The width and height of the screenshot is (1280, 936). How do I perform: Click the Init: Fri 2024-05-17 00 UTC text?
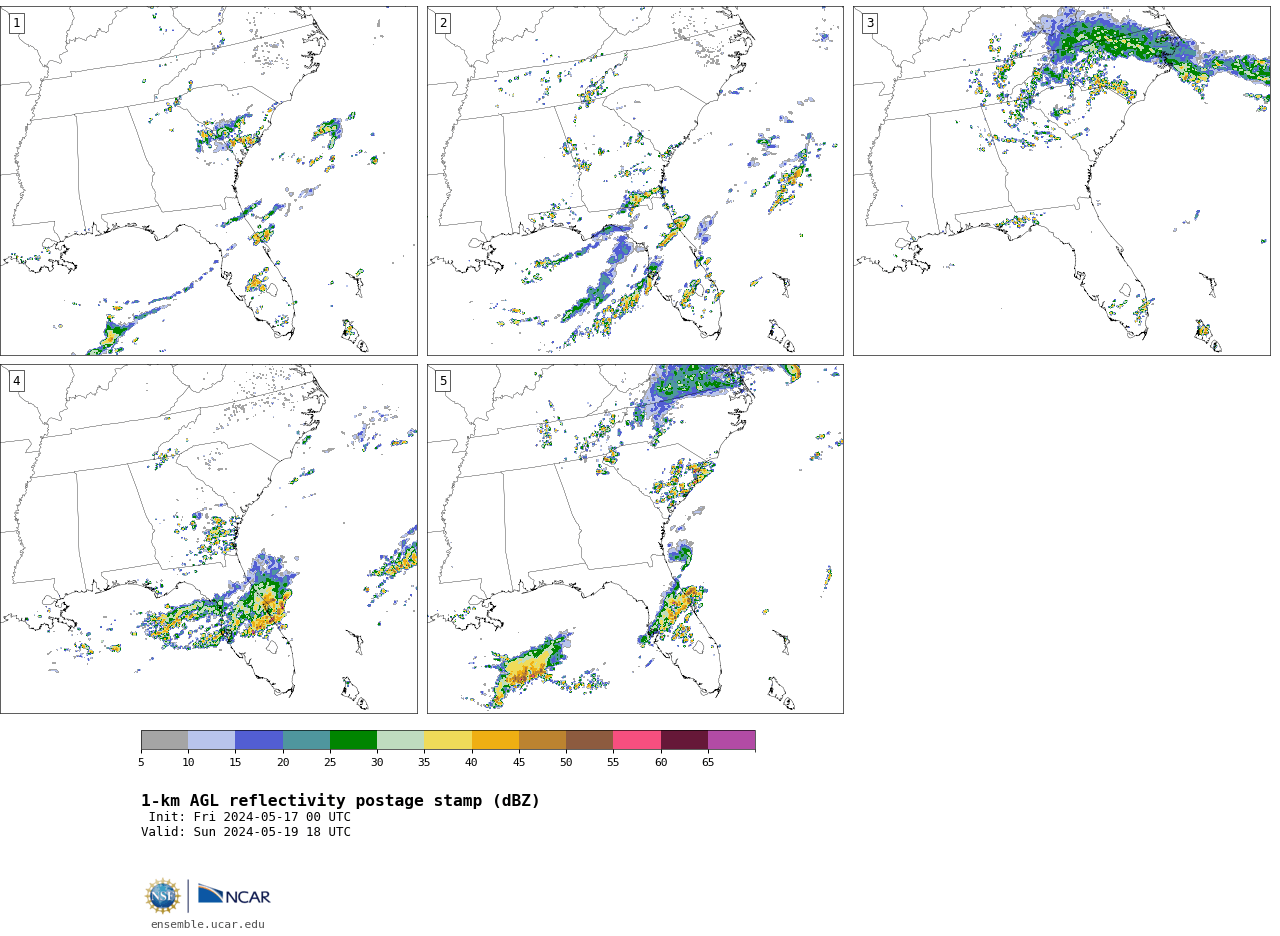[250, 817]
